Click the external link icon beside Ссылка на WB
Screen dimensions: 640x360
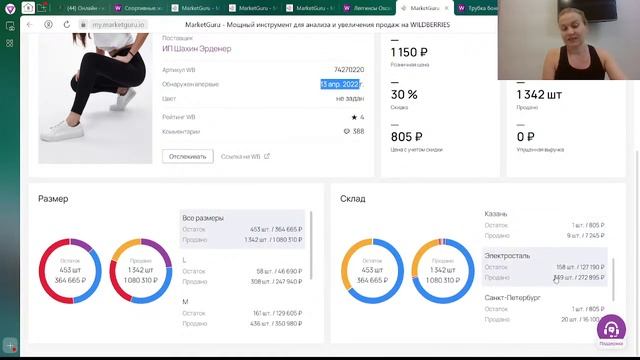(267, 156)
